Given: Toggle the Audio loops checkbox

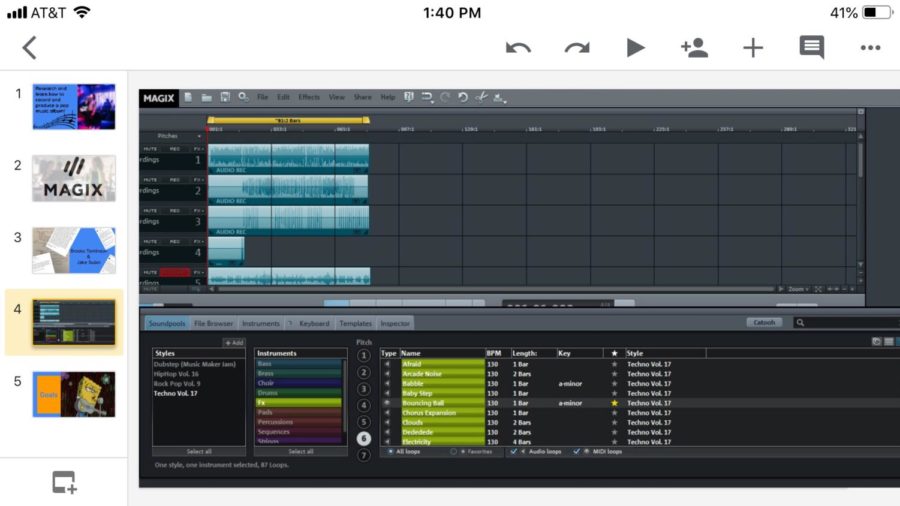Looking at the screenshot, I should [x=514, y=451].
